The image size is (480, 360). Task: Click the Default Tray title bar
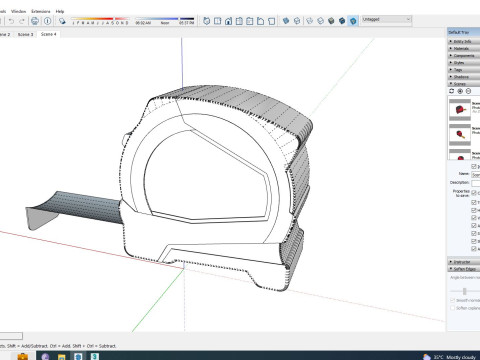click(x=464, y=32)
